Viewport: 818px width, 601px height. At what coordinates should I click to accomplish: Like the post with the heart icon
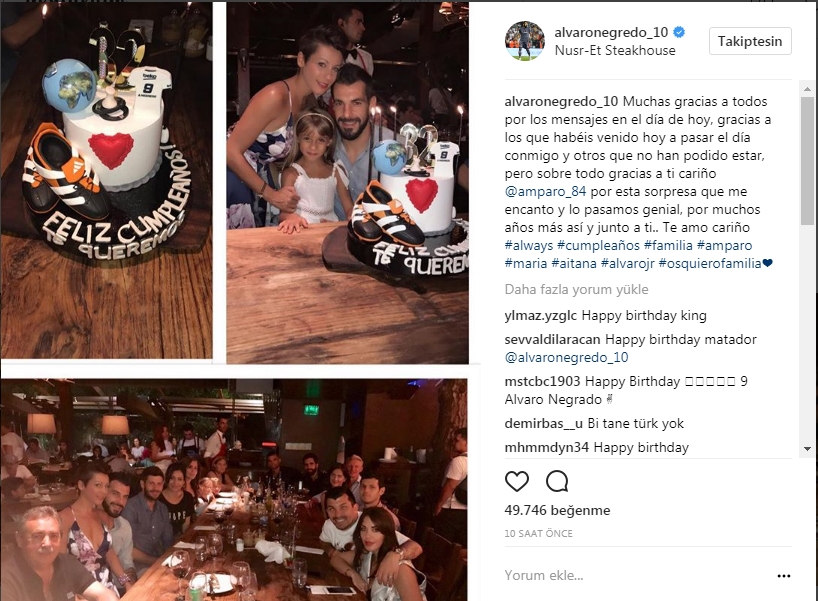coord(516,481)
